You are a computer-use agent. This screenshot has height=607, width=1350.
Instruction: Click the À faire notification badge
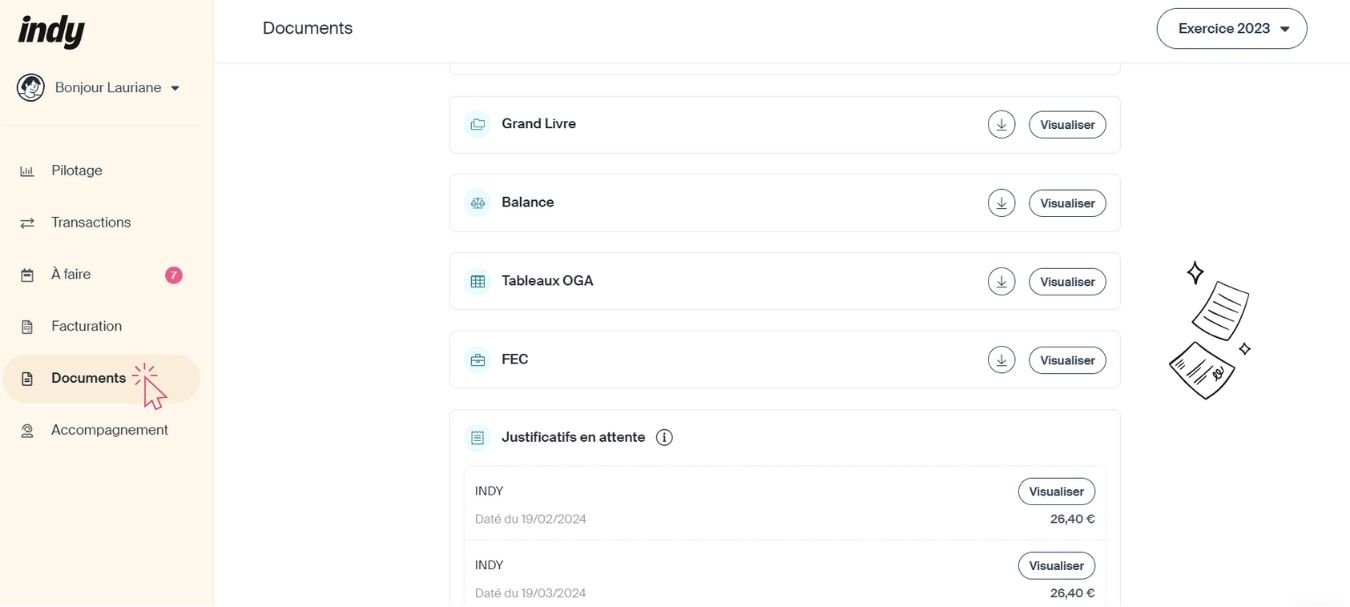pyautogui.click(x=173, y=275)
